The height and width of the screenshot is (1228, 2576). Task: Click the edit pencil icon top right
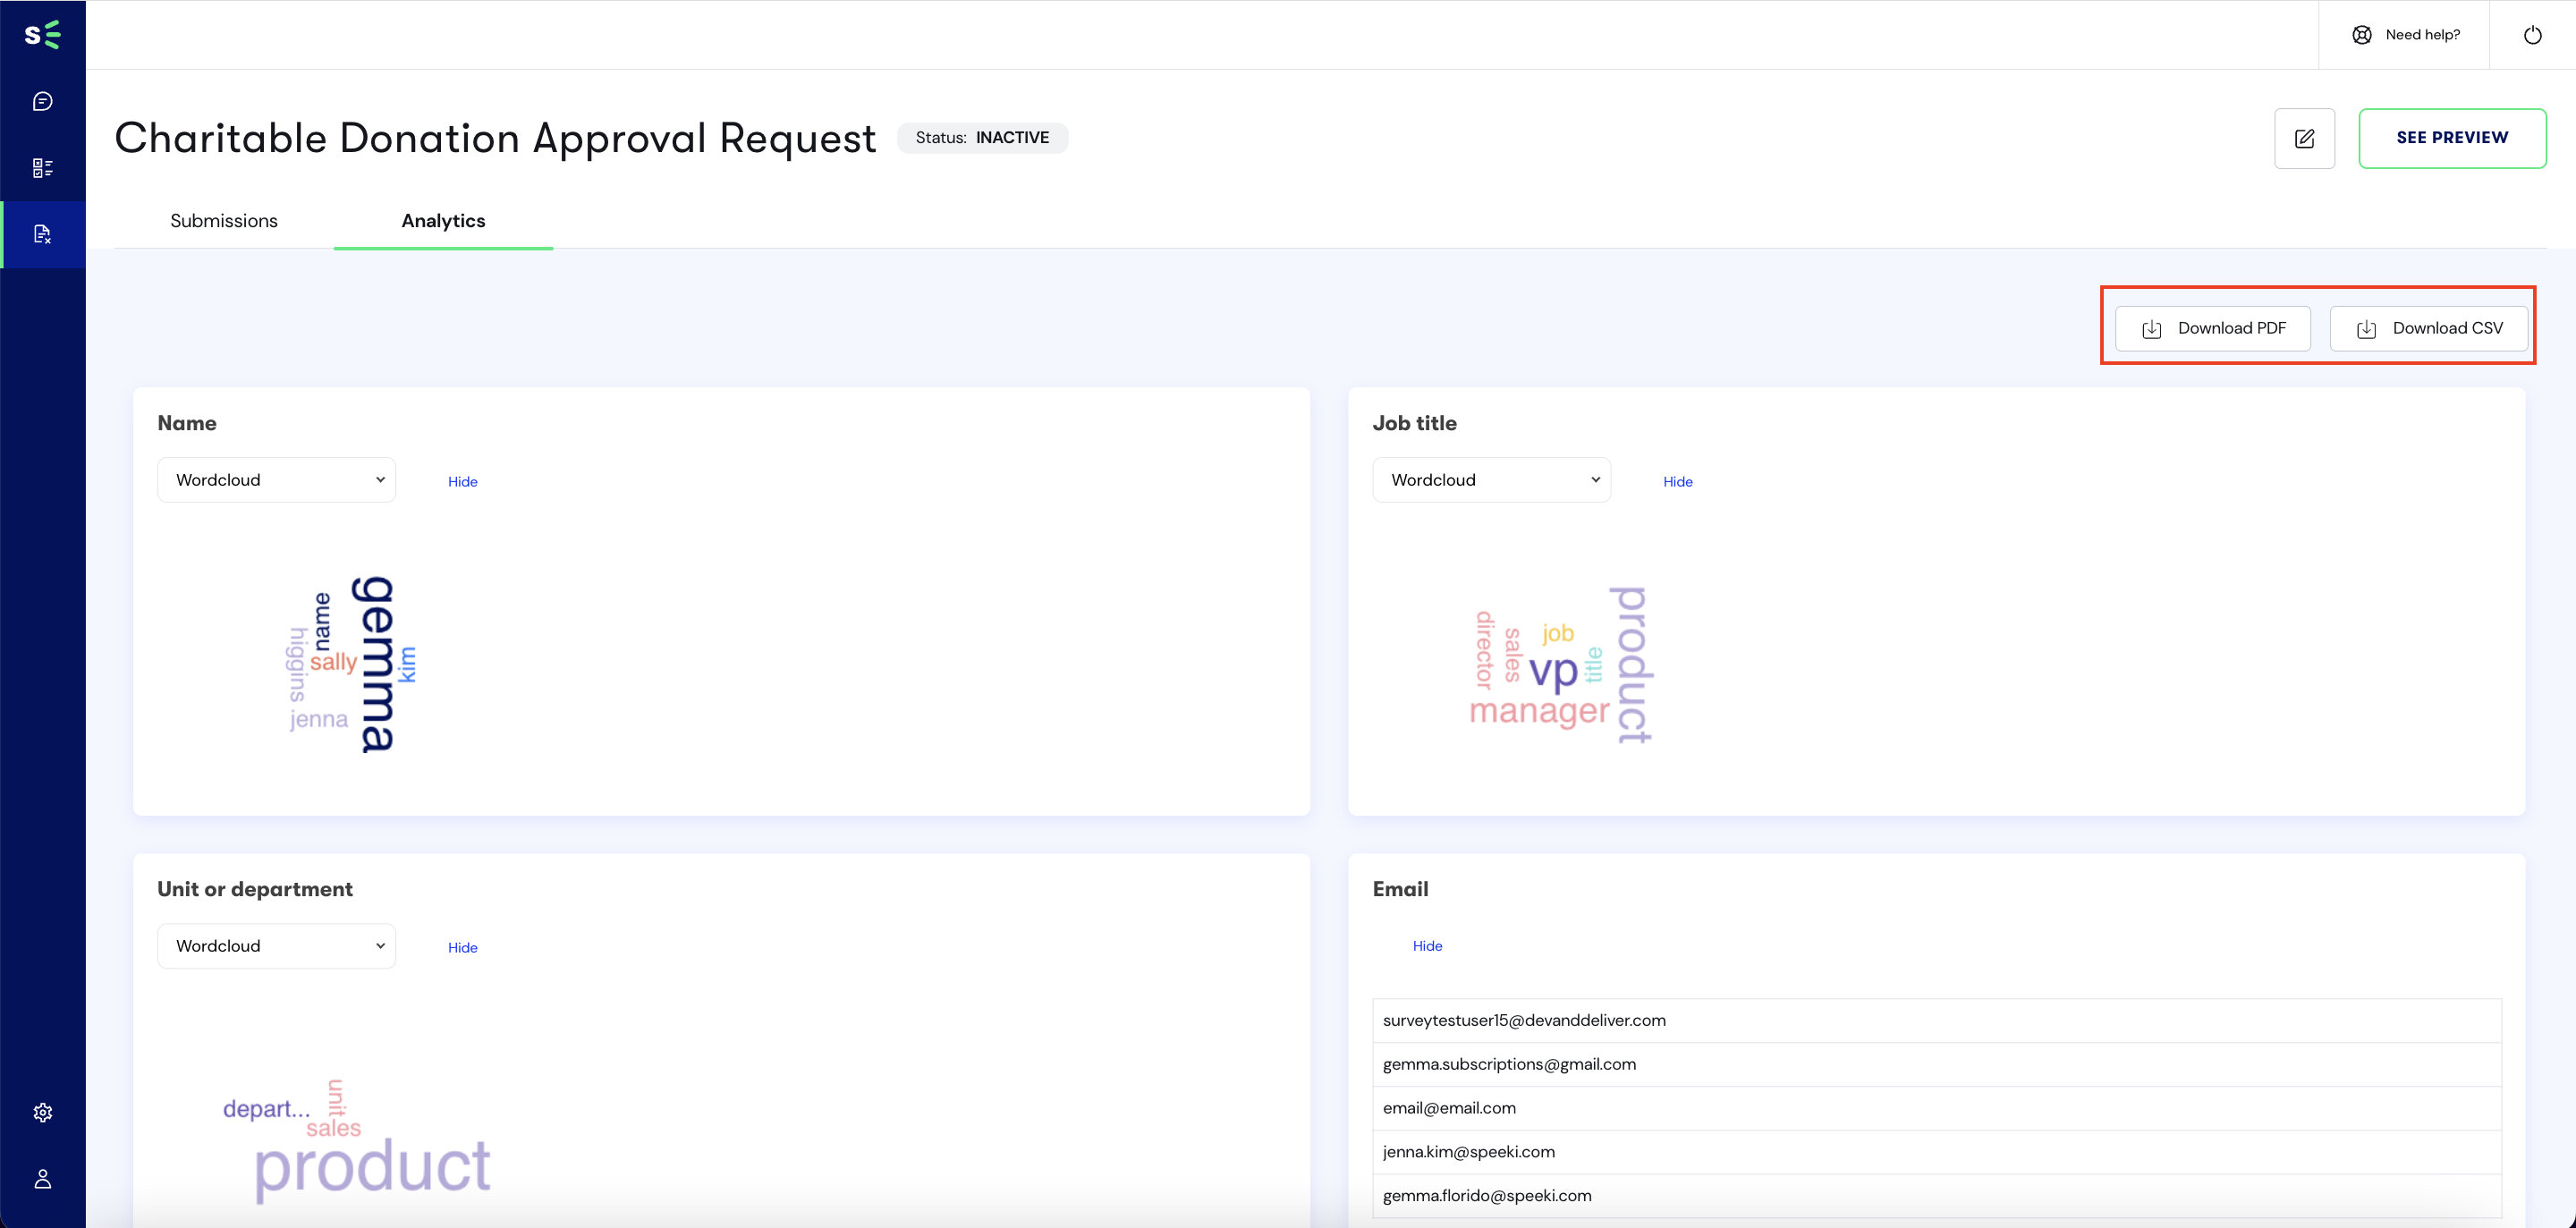tap(2305, 138)
